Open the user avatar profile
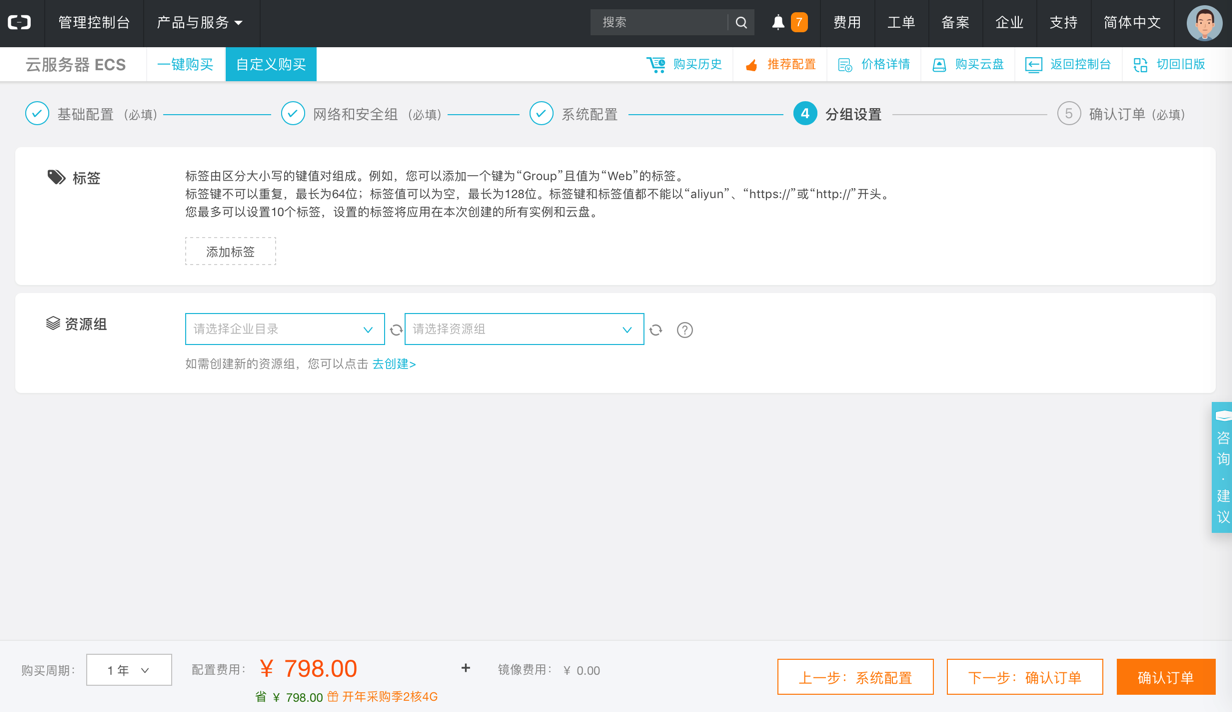Screen dimensions: 1232x712 point(1204,22)
